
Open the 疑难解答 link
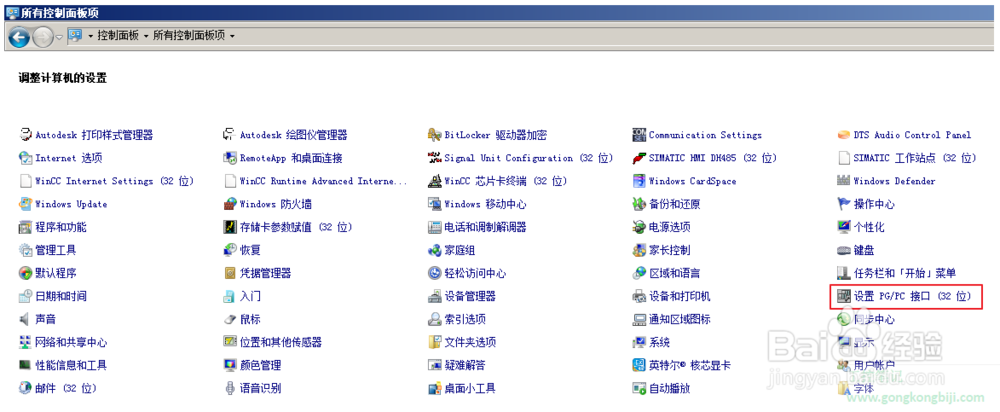click(x=465, y=365)
